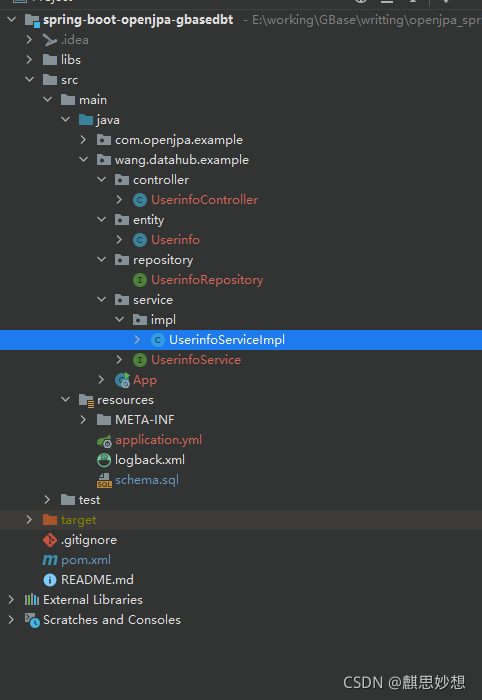This screenshot has width=482, height=700.
Task: Click the README.md info icon
Action: coord(50,580)
